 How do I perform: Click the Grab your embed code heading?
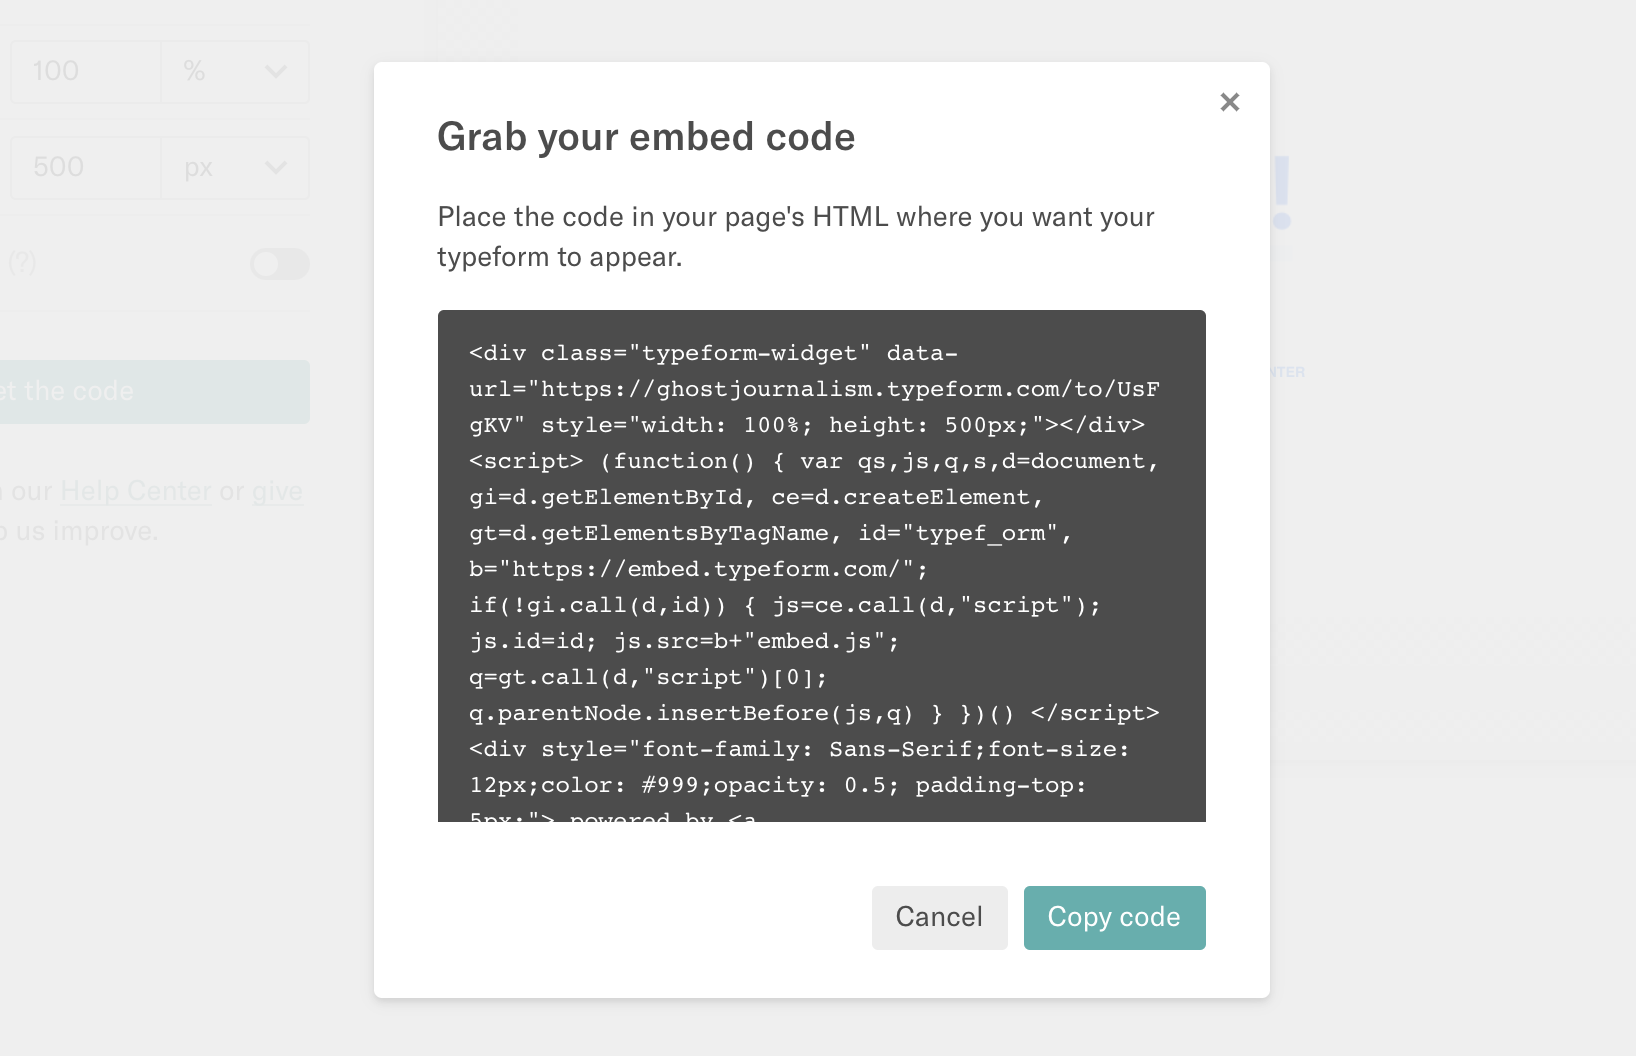(646, 137)
